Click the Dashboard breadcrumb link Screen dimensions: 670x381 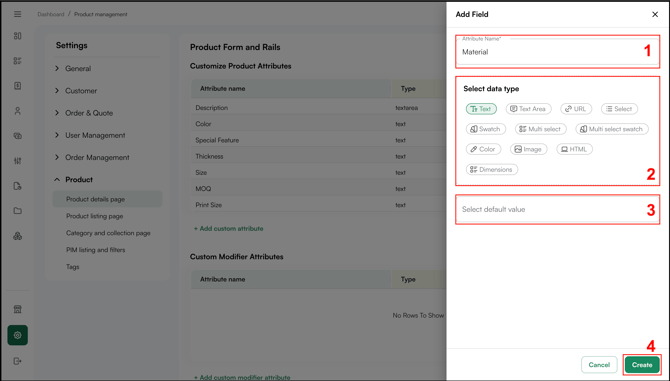pyautogui.click(x=50, y=14)
